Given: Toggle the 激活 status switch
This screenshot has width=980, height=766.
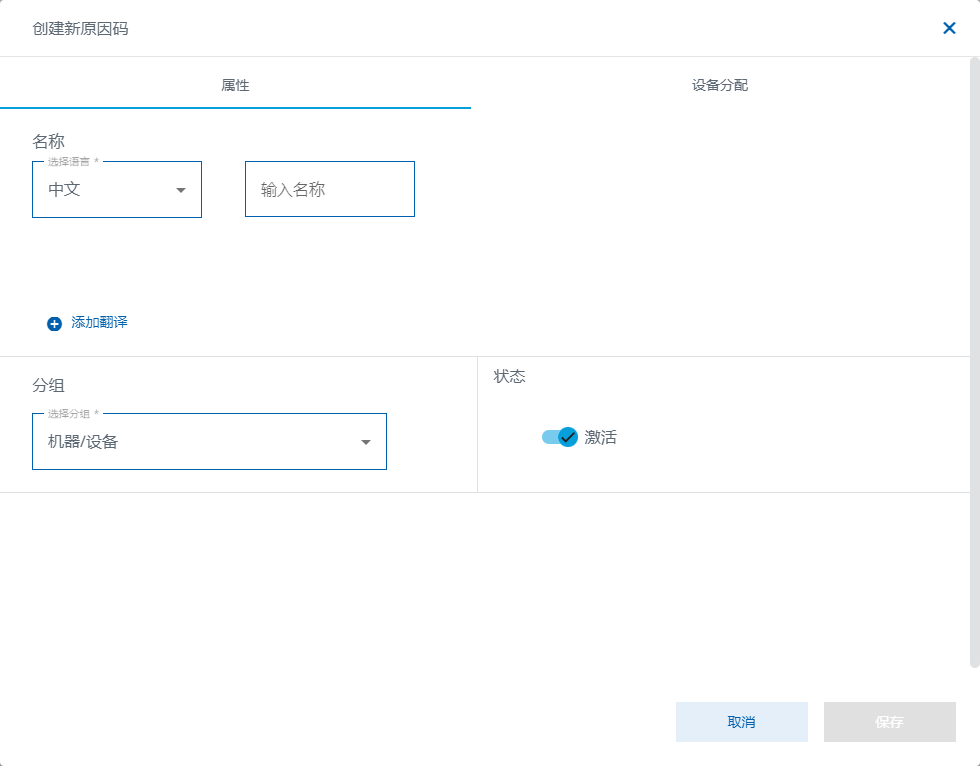Looking at the screenshot, I should [x=560, y=437].
